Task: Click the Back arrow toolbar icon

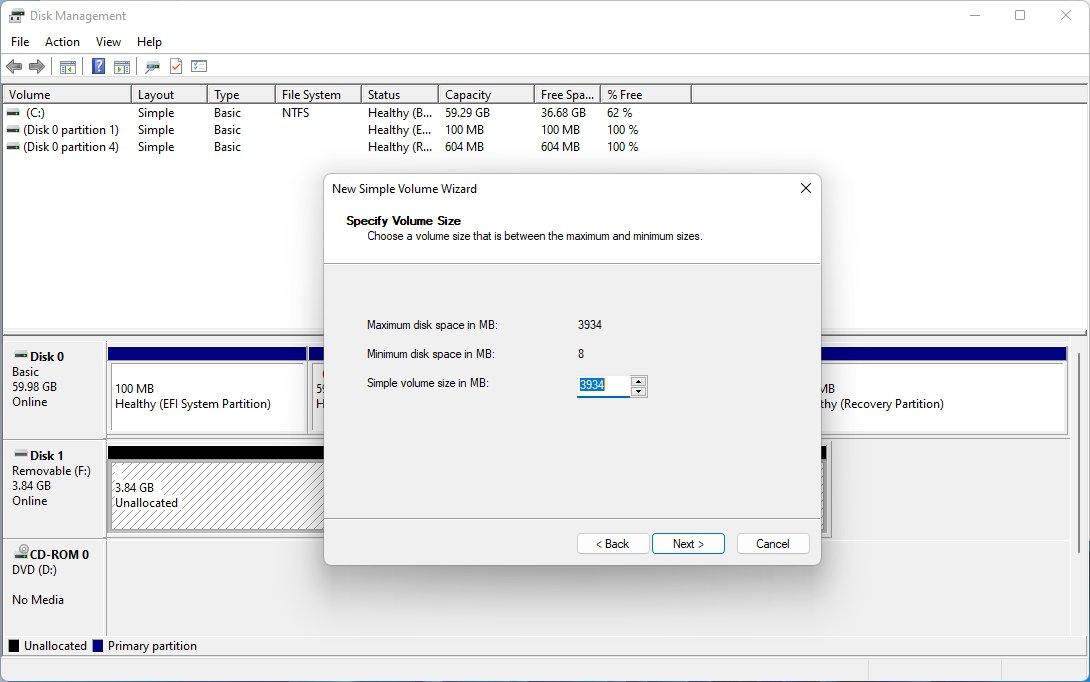Action: (x=14, y=67)
